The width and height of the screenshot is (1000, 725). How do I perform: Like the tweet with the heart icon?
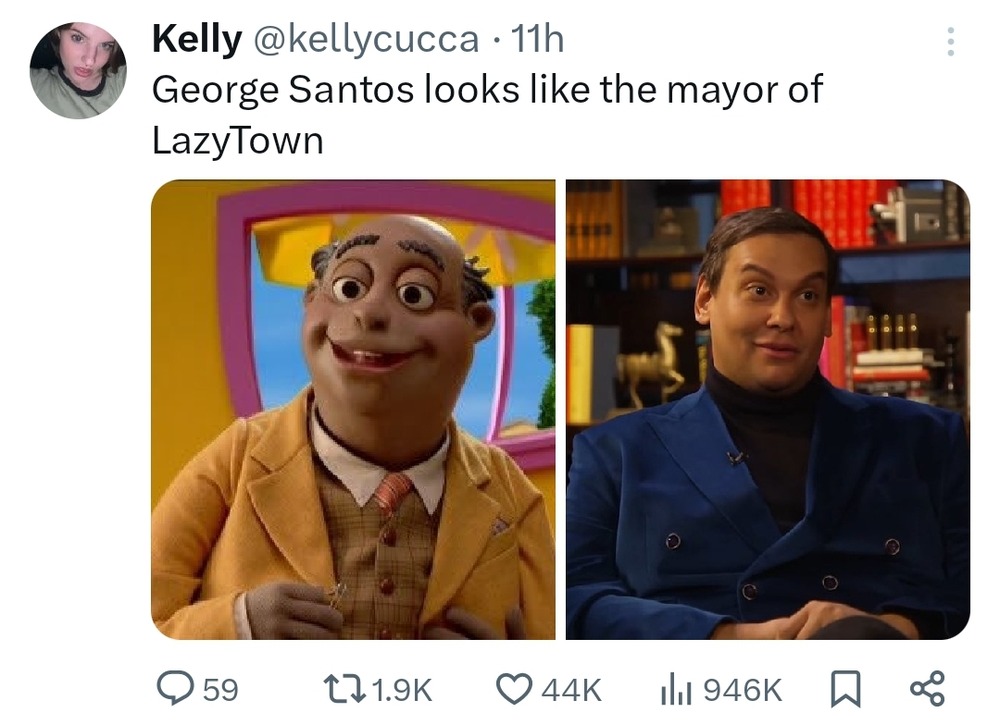515,689
